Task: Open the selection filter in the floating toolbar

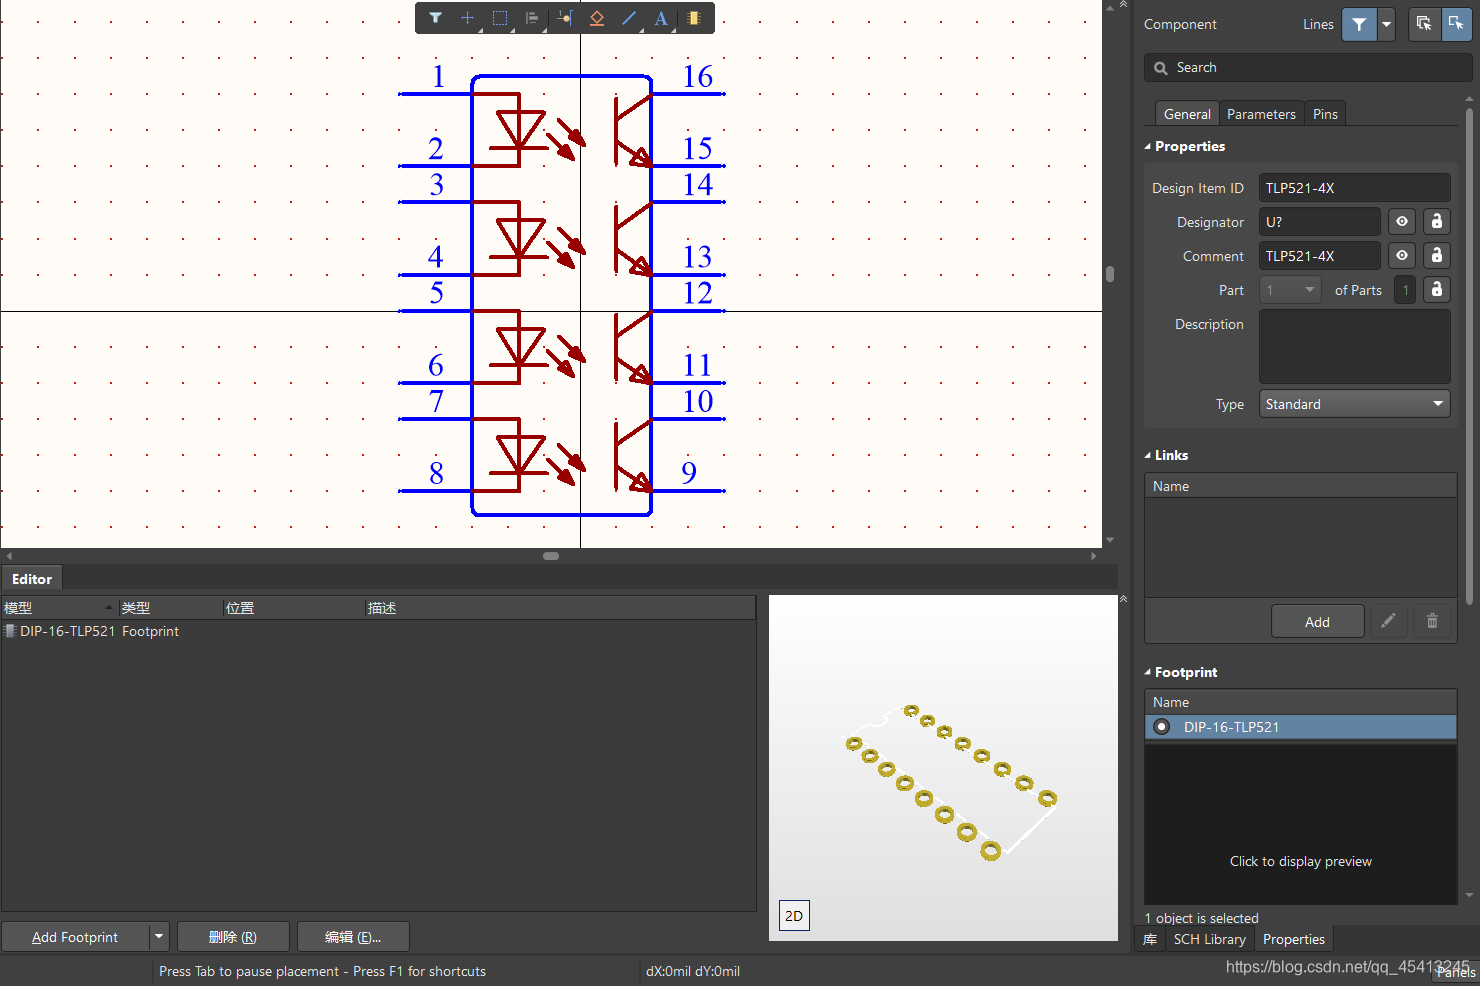Action: (x=436, y=18)
